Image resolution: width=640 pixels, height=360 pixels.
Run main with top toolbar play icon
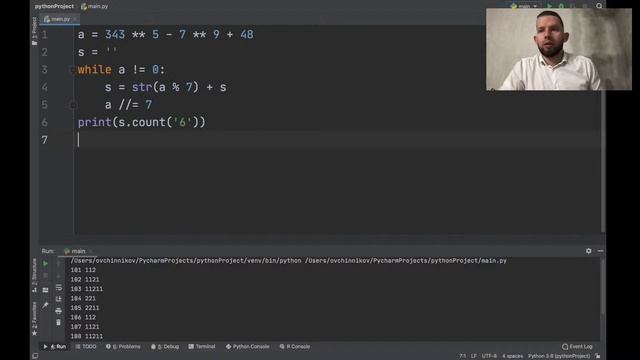pos(549,6)
